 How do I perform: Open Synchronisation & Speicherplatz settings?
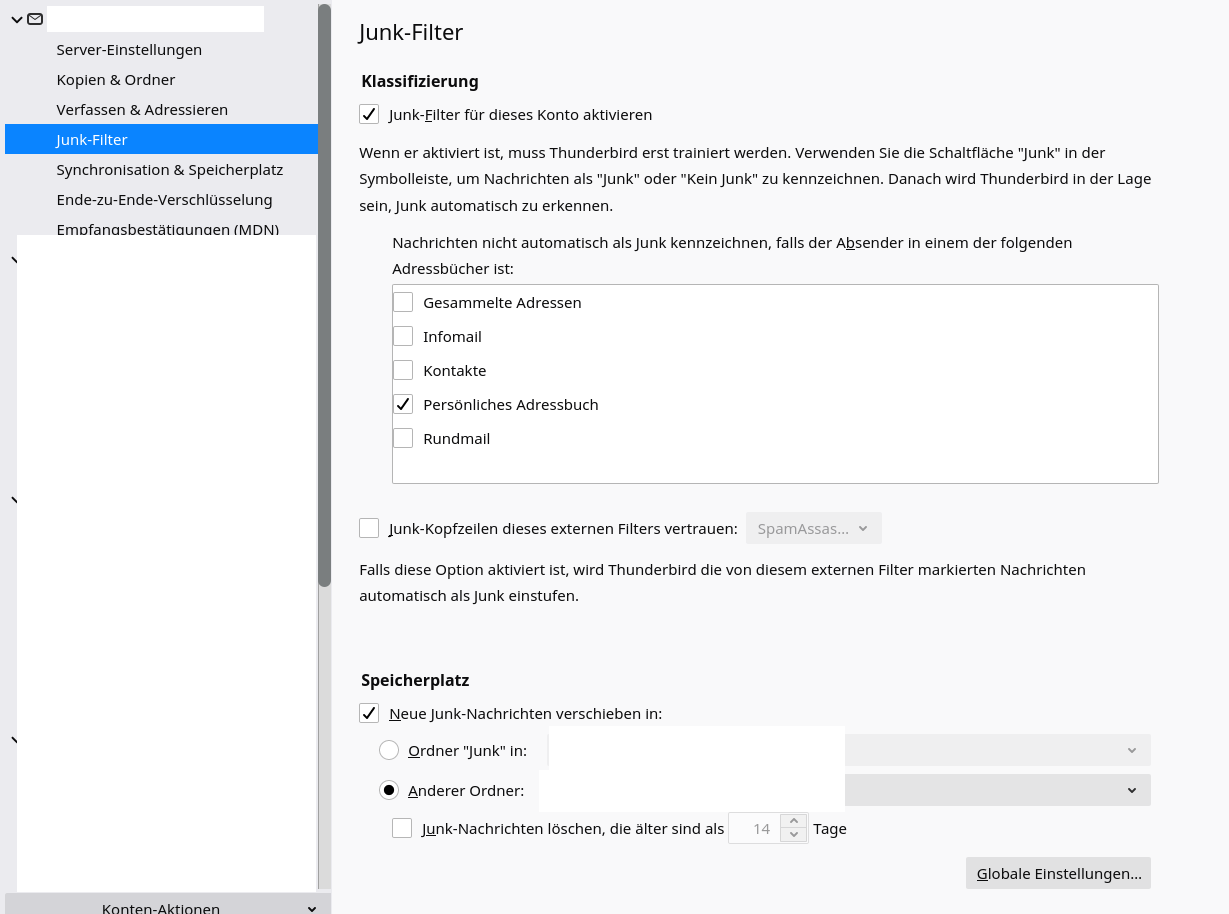169,170
